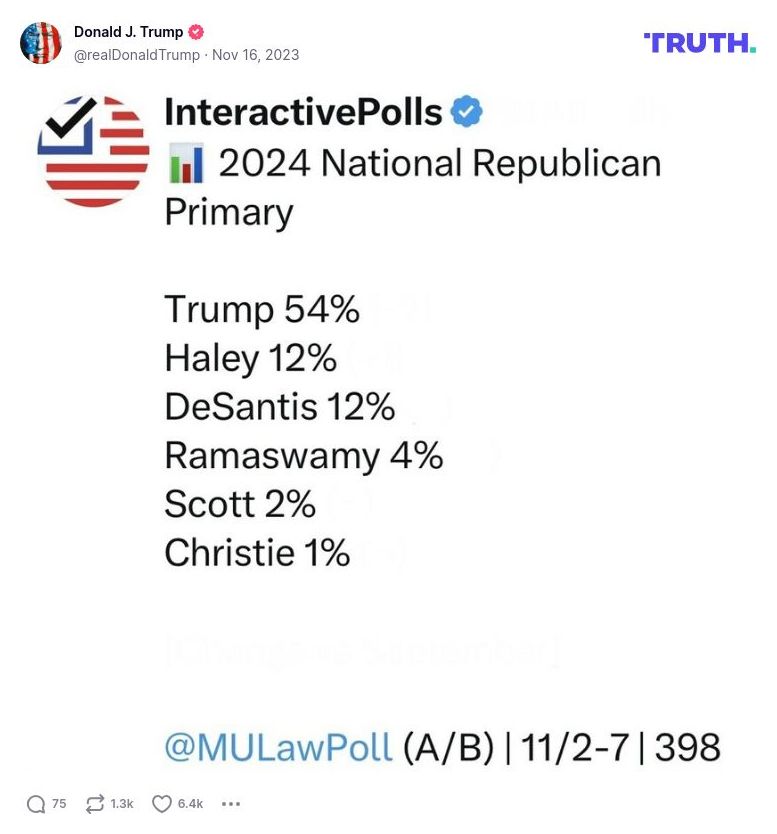The height and width of the screenshot is (834, 777).
Task: Click the ReTruth repost icon
Action: click(95, 802)
